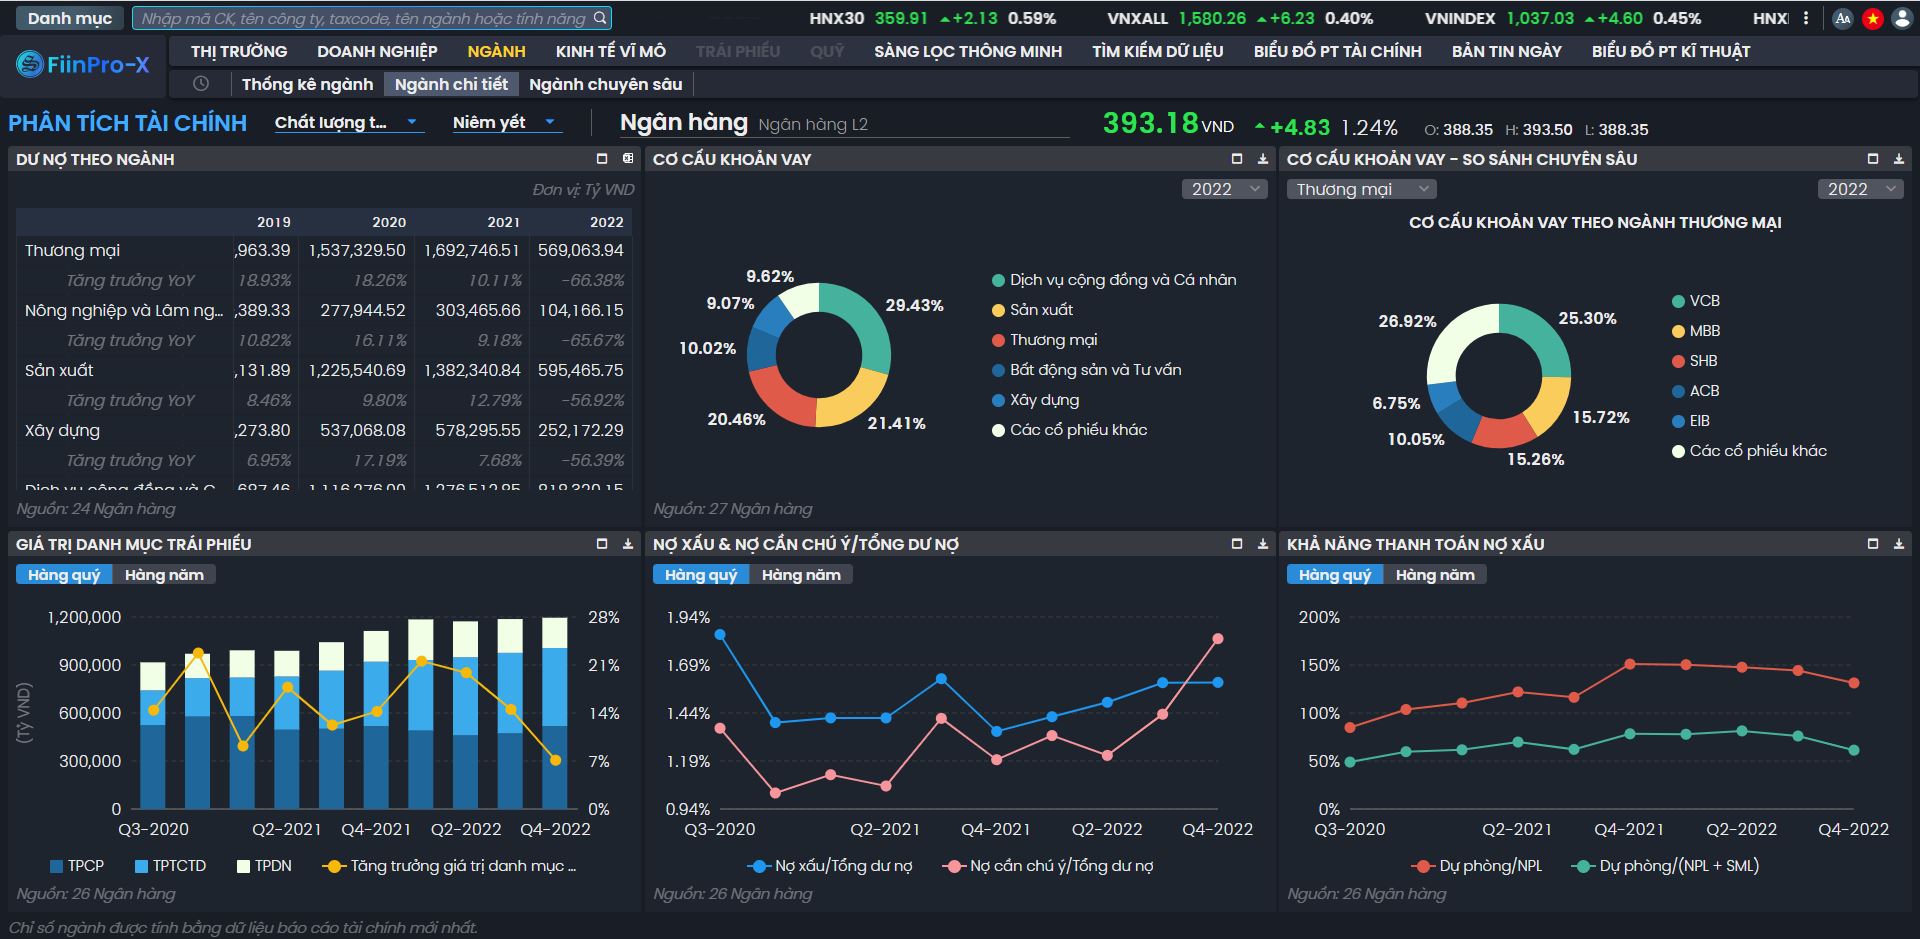Download the Cơ Cấu Khoản Vay chart
The width and height of the screenshot is (1920, 939).
click(x=1263, y=159)
